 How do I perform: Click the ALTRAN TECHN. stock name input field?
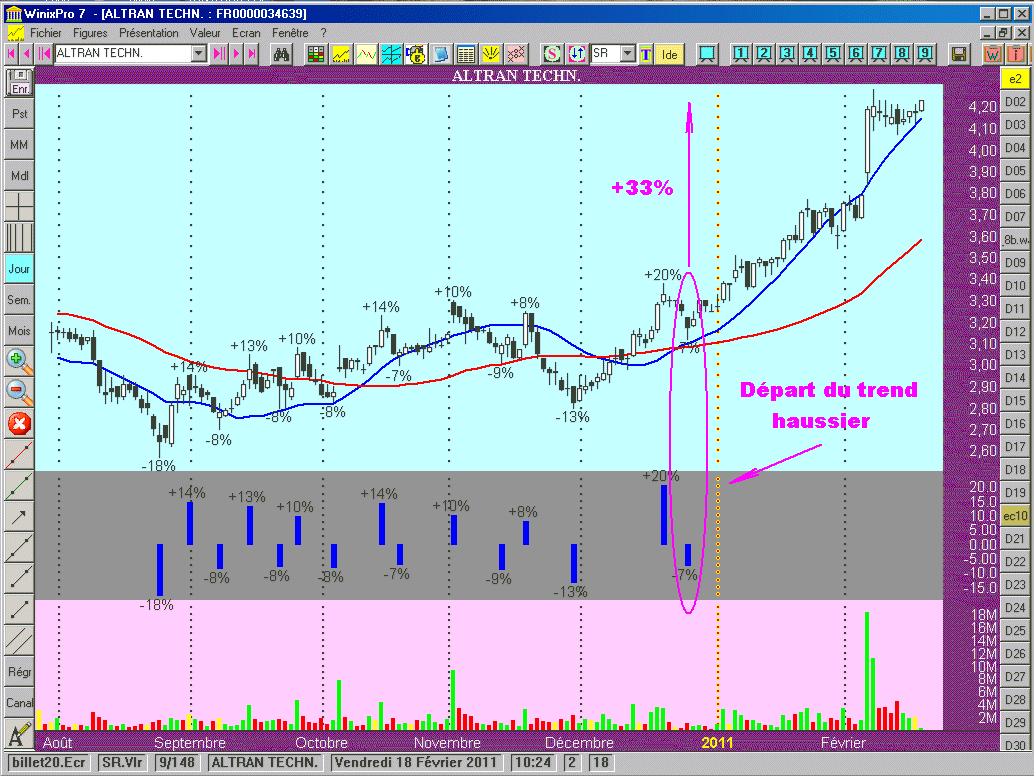(x=123, y=53)
